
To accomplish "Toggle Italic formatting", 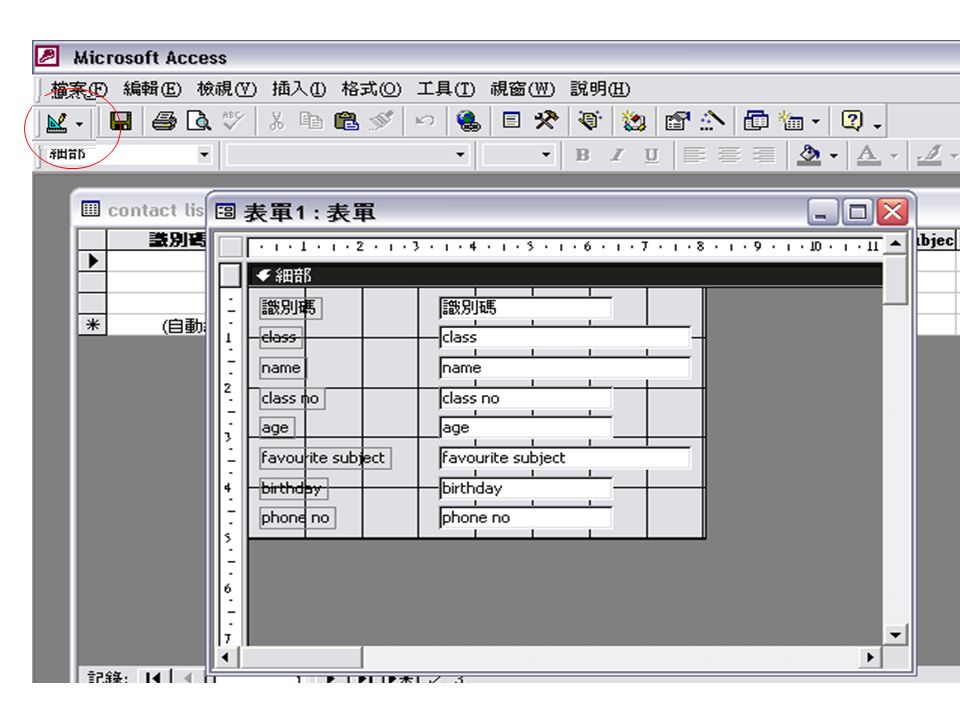I will click(617, 156).
